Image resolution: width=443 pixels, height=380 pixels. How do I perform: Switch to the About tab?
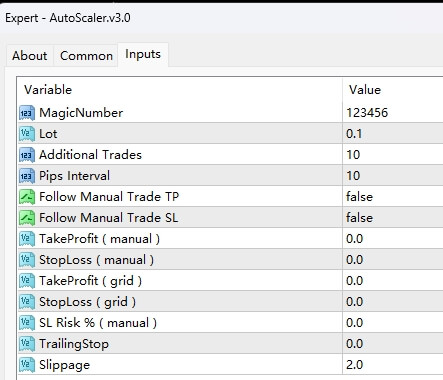[x=30, y=55]
